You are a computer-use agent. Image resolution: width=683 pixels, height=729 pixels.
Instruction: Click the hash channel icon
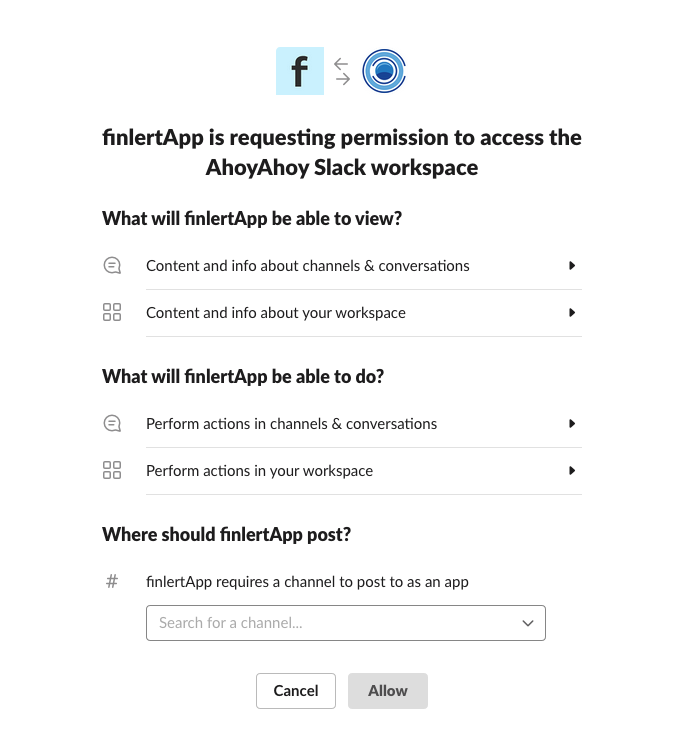[x=112, y=582]
